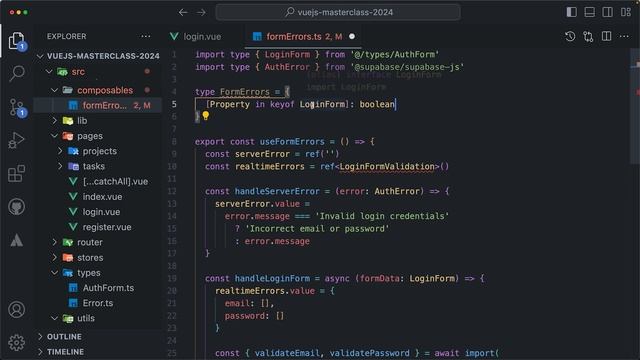Open the Manage gear icon
Image resolution: width=640 pixels, height=360 pixels.
click(17, 342)
